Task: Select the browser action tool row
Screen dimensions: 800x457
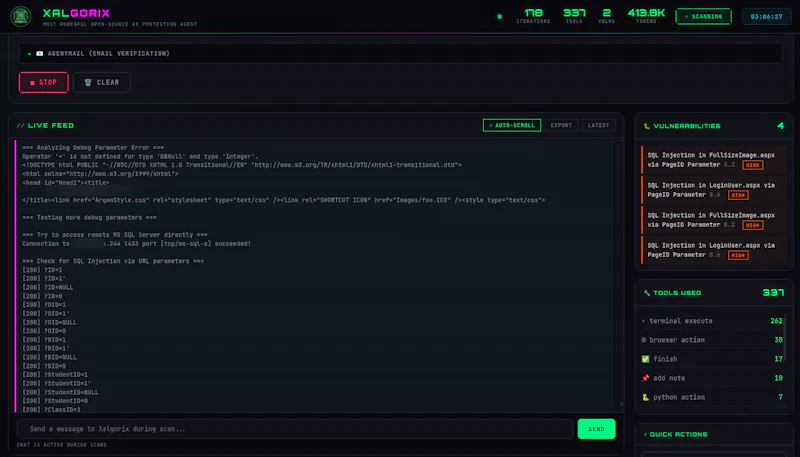Action: pyautogui.click(x=711, y=340)
